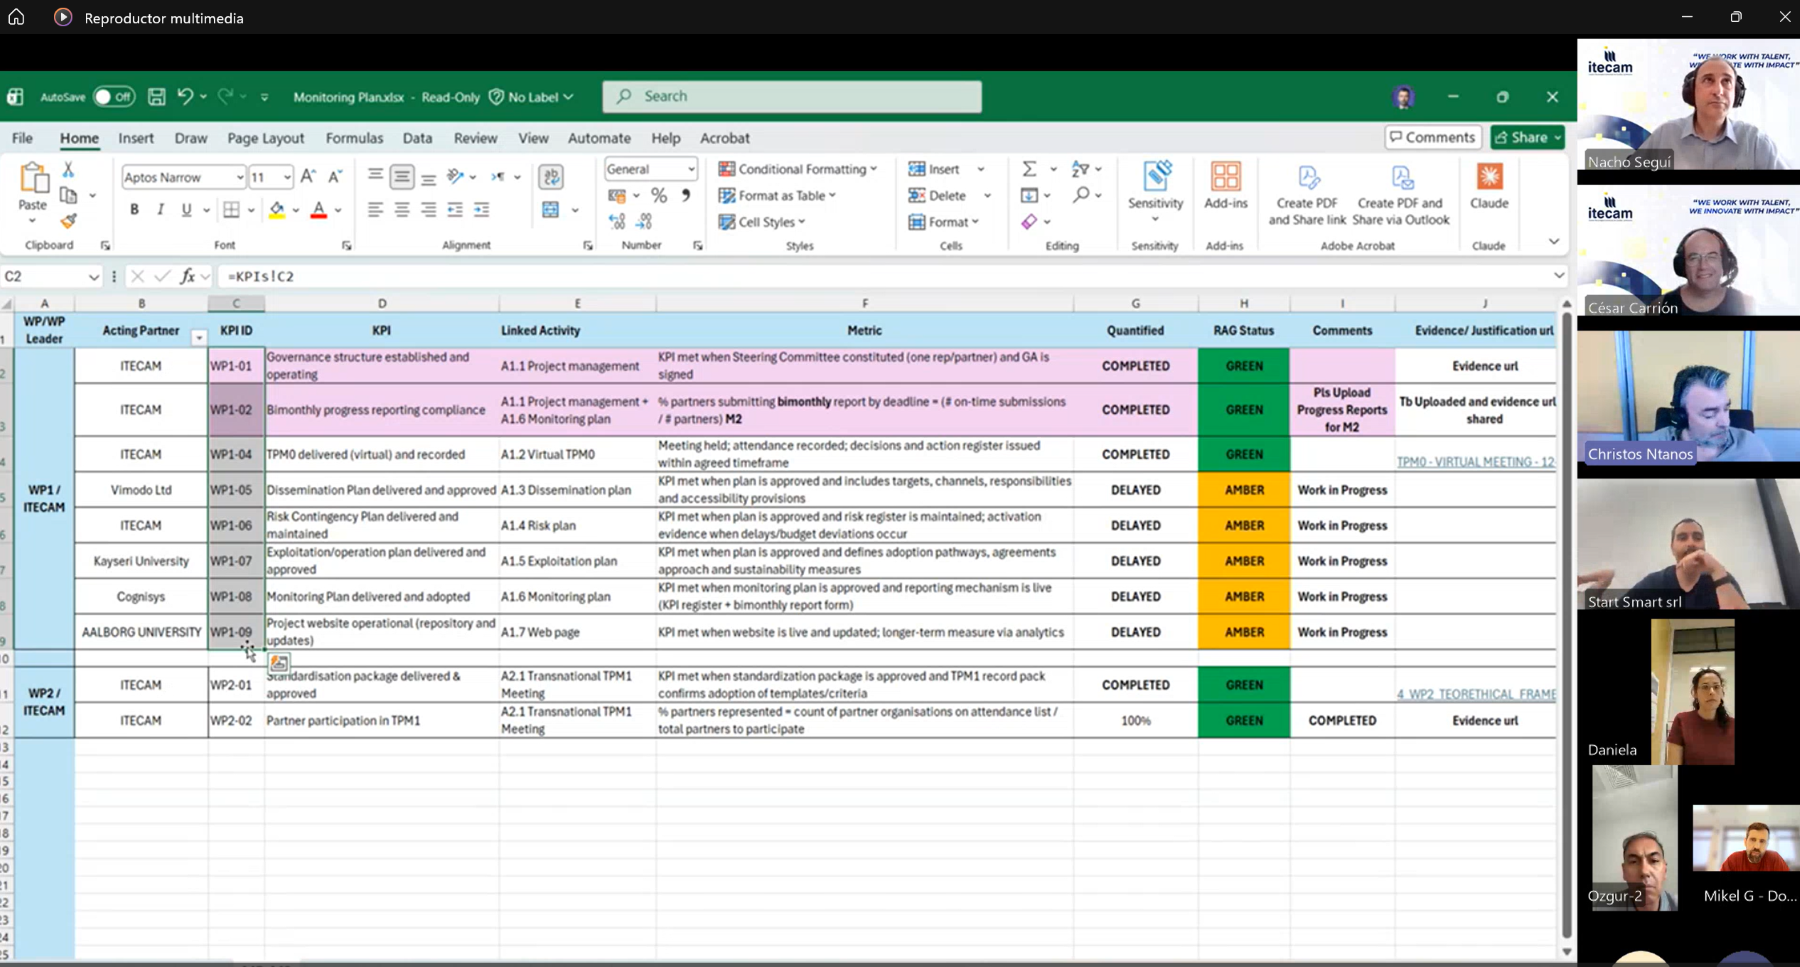Click the Percent Style icon
Viewport: 1800px width, 967px height.
coord(659,195)
